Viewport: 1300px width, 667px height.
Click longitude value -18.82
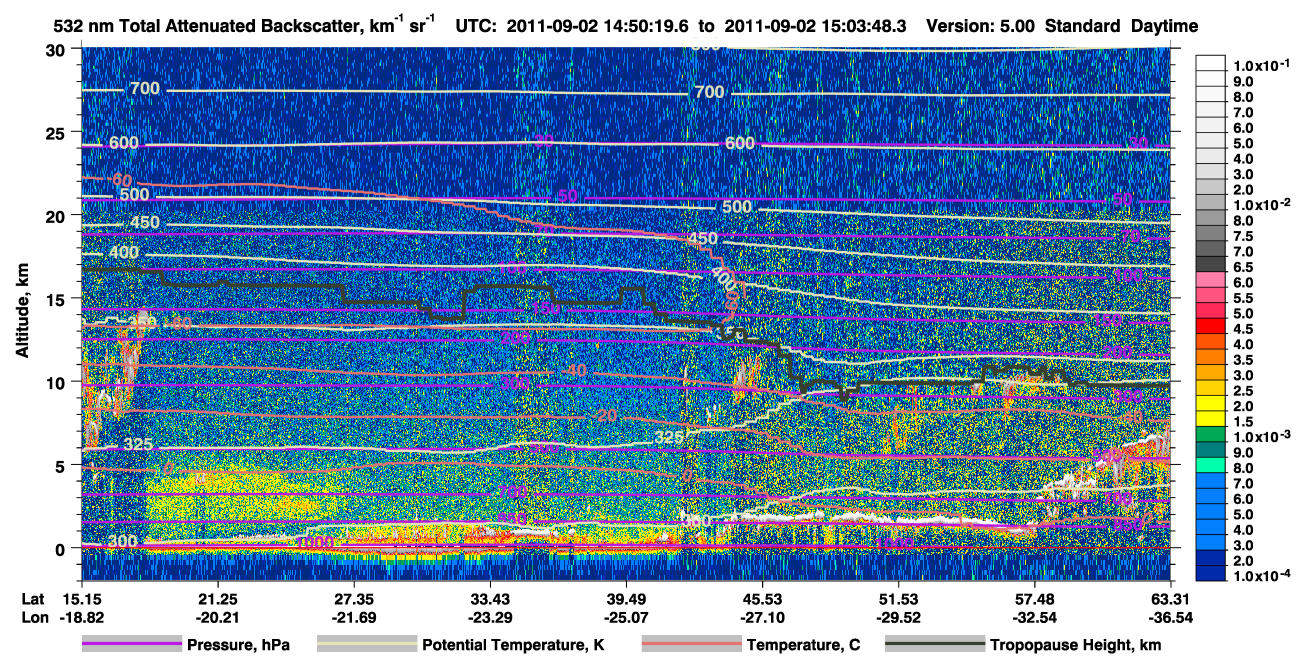click(81, 617)
